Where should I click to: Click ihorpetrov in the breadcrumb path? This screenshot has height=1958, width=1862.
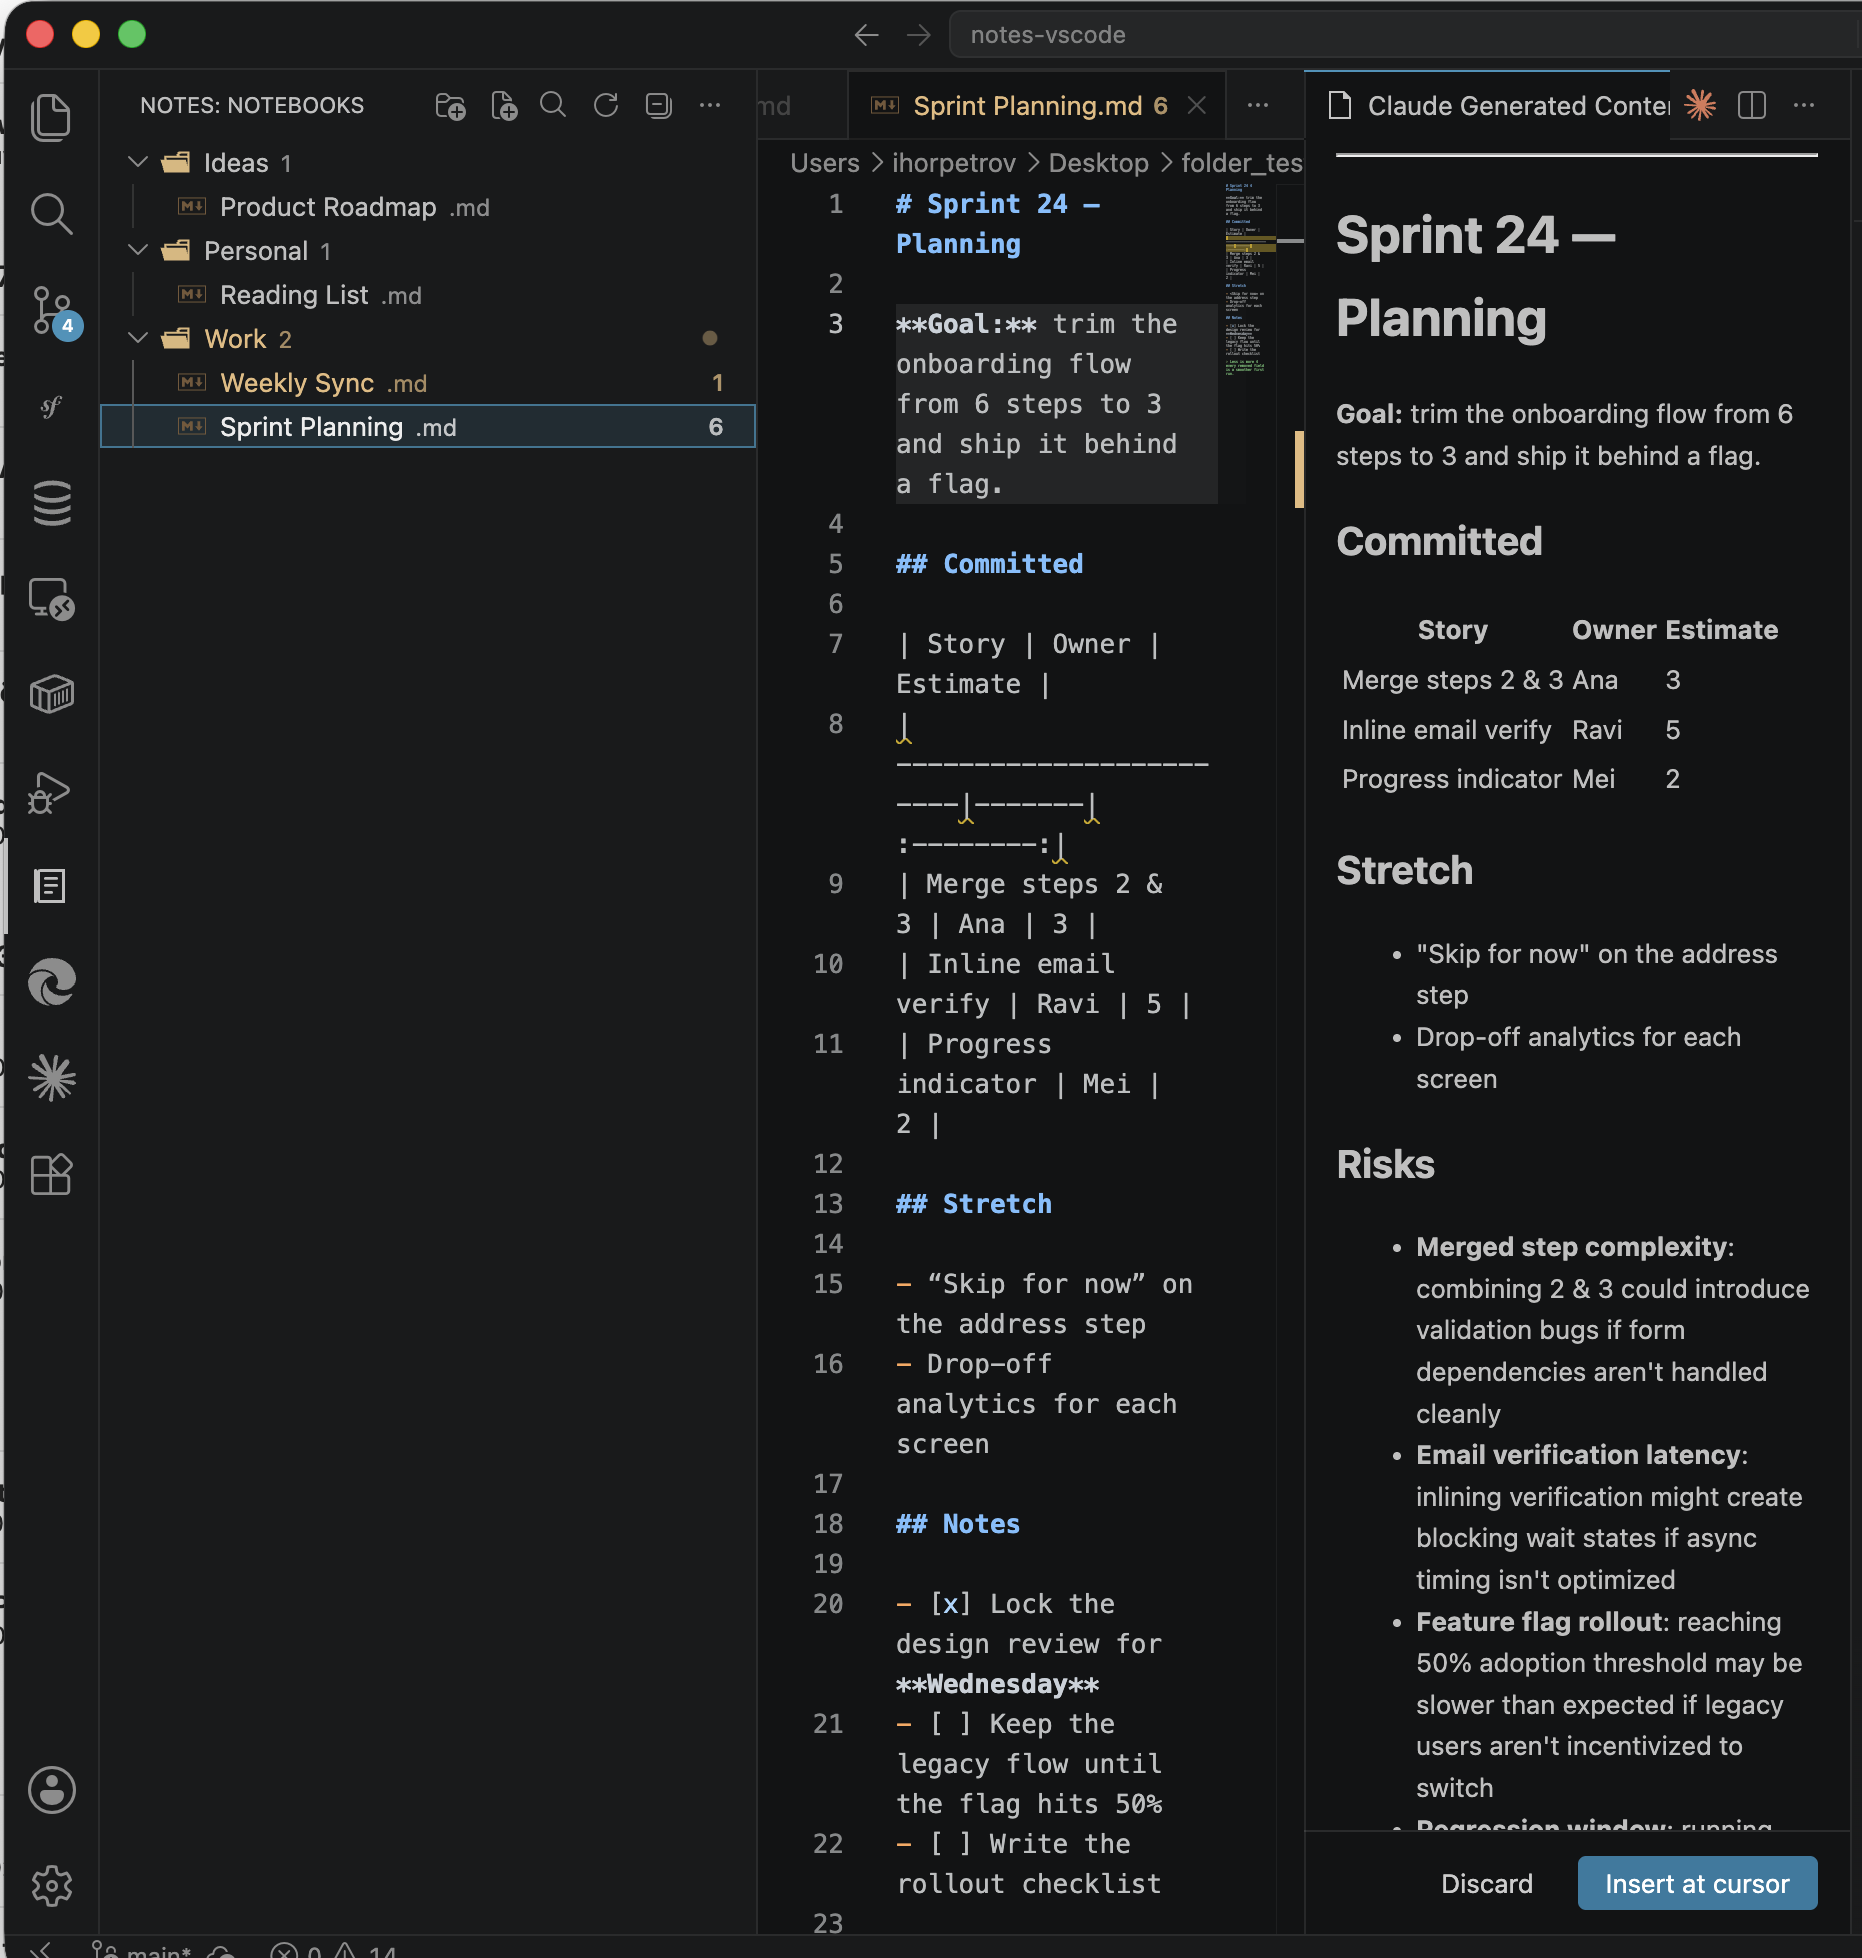tap(953, 163)
